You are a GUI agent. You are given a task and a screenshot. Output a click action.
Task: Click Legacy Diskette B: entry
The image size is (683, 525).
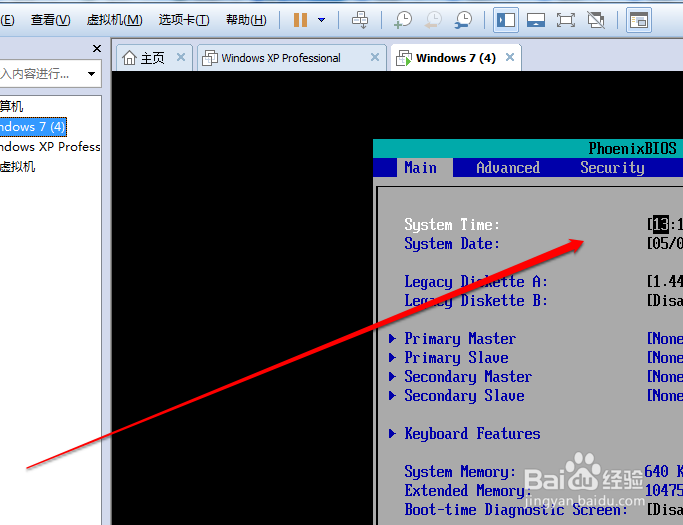(476, 301)
